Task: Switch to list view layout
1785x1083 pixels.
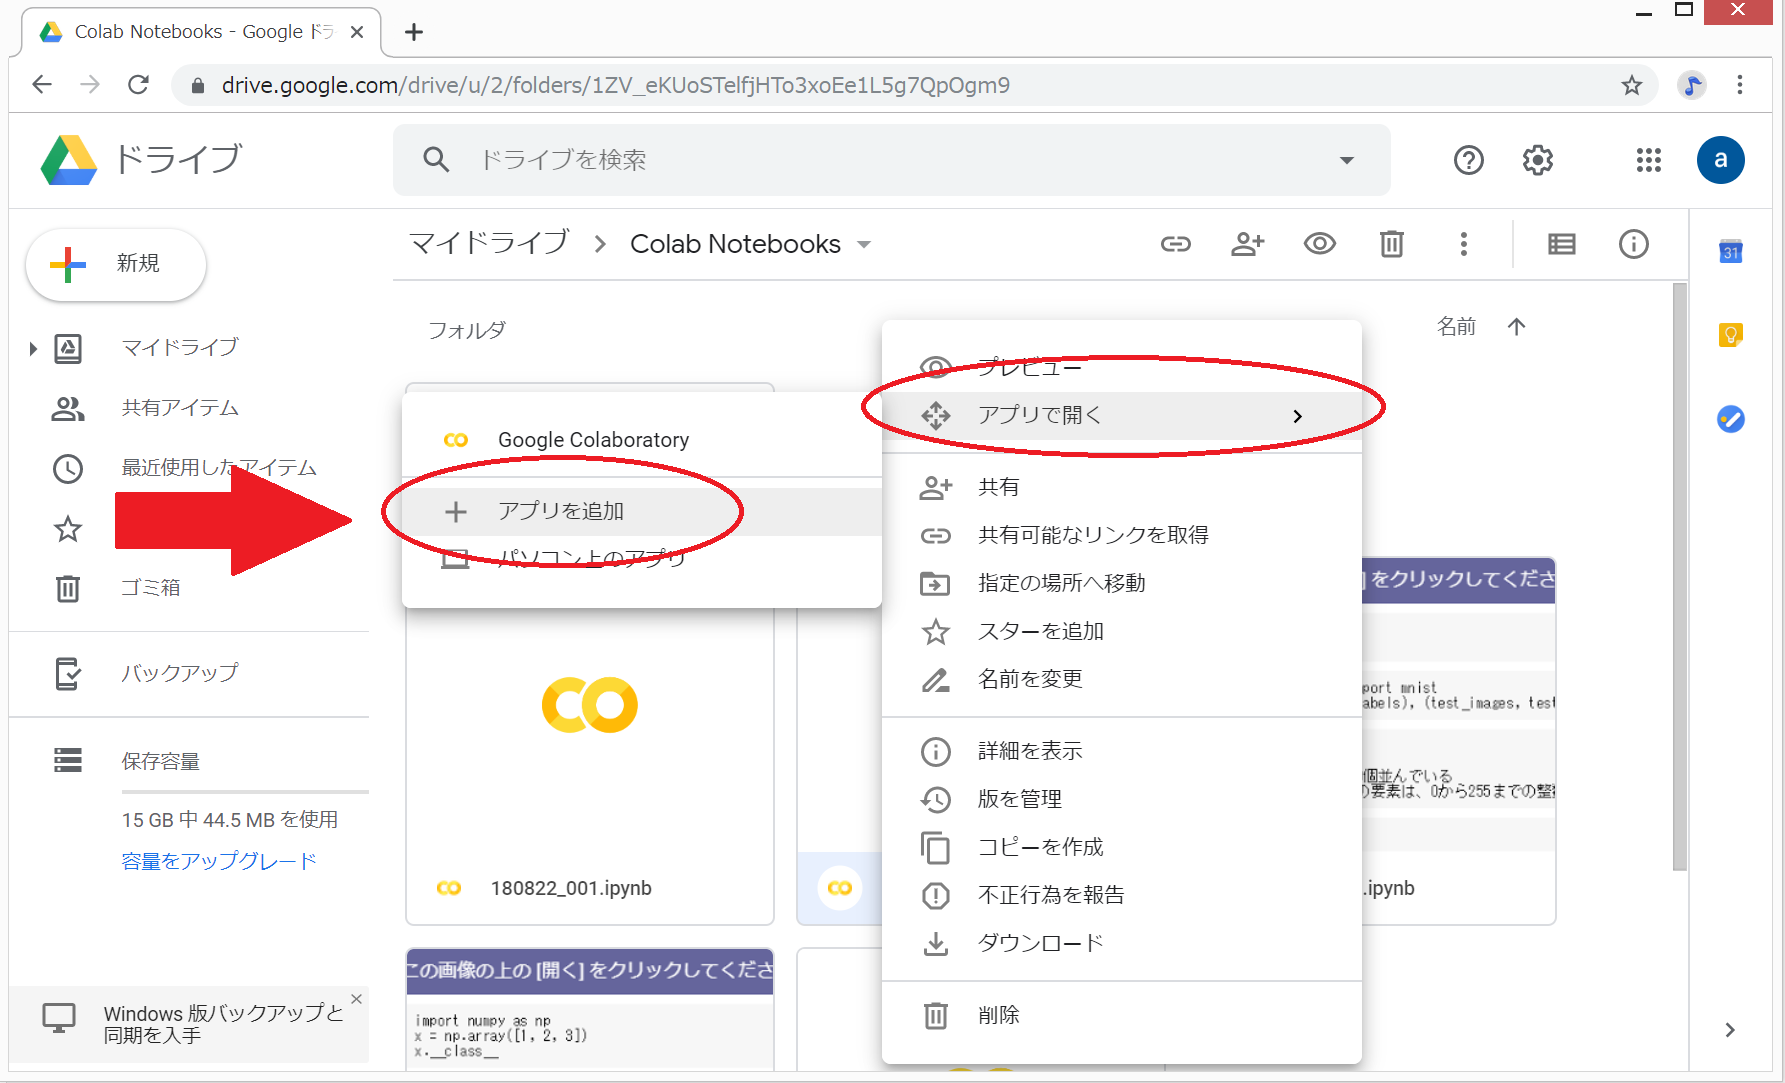Action: click(x=1561, y=244)
